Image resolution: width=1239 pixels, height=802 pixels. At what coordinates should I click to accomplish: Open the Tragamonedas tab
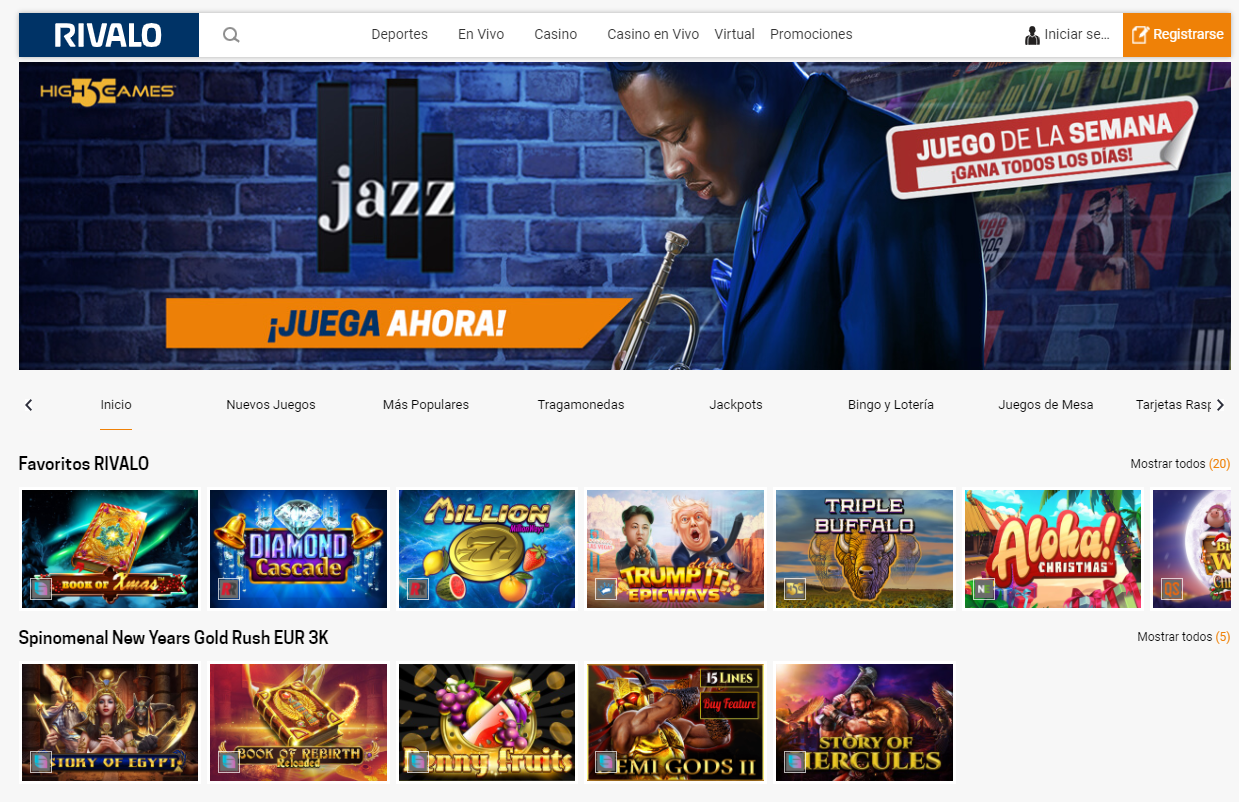click(581, 405)
